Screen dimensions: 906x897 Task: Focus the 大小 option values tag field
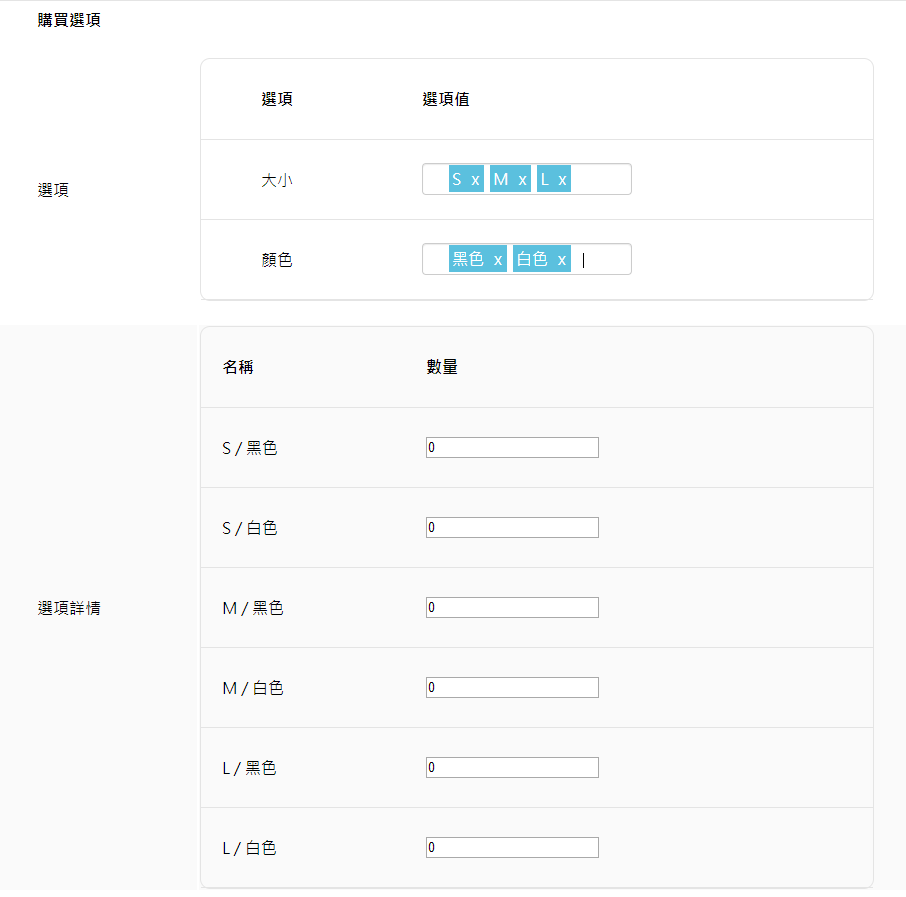tap(600, 180)
